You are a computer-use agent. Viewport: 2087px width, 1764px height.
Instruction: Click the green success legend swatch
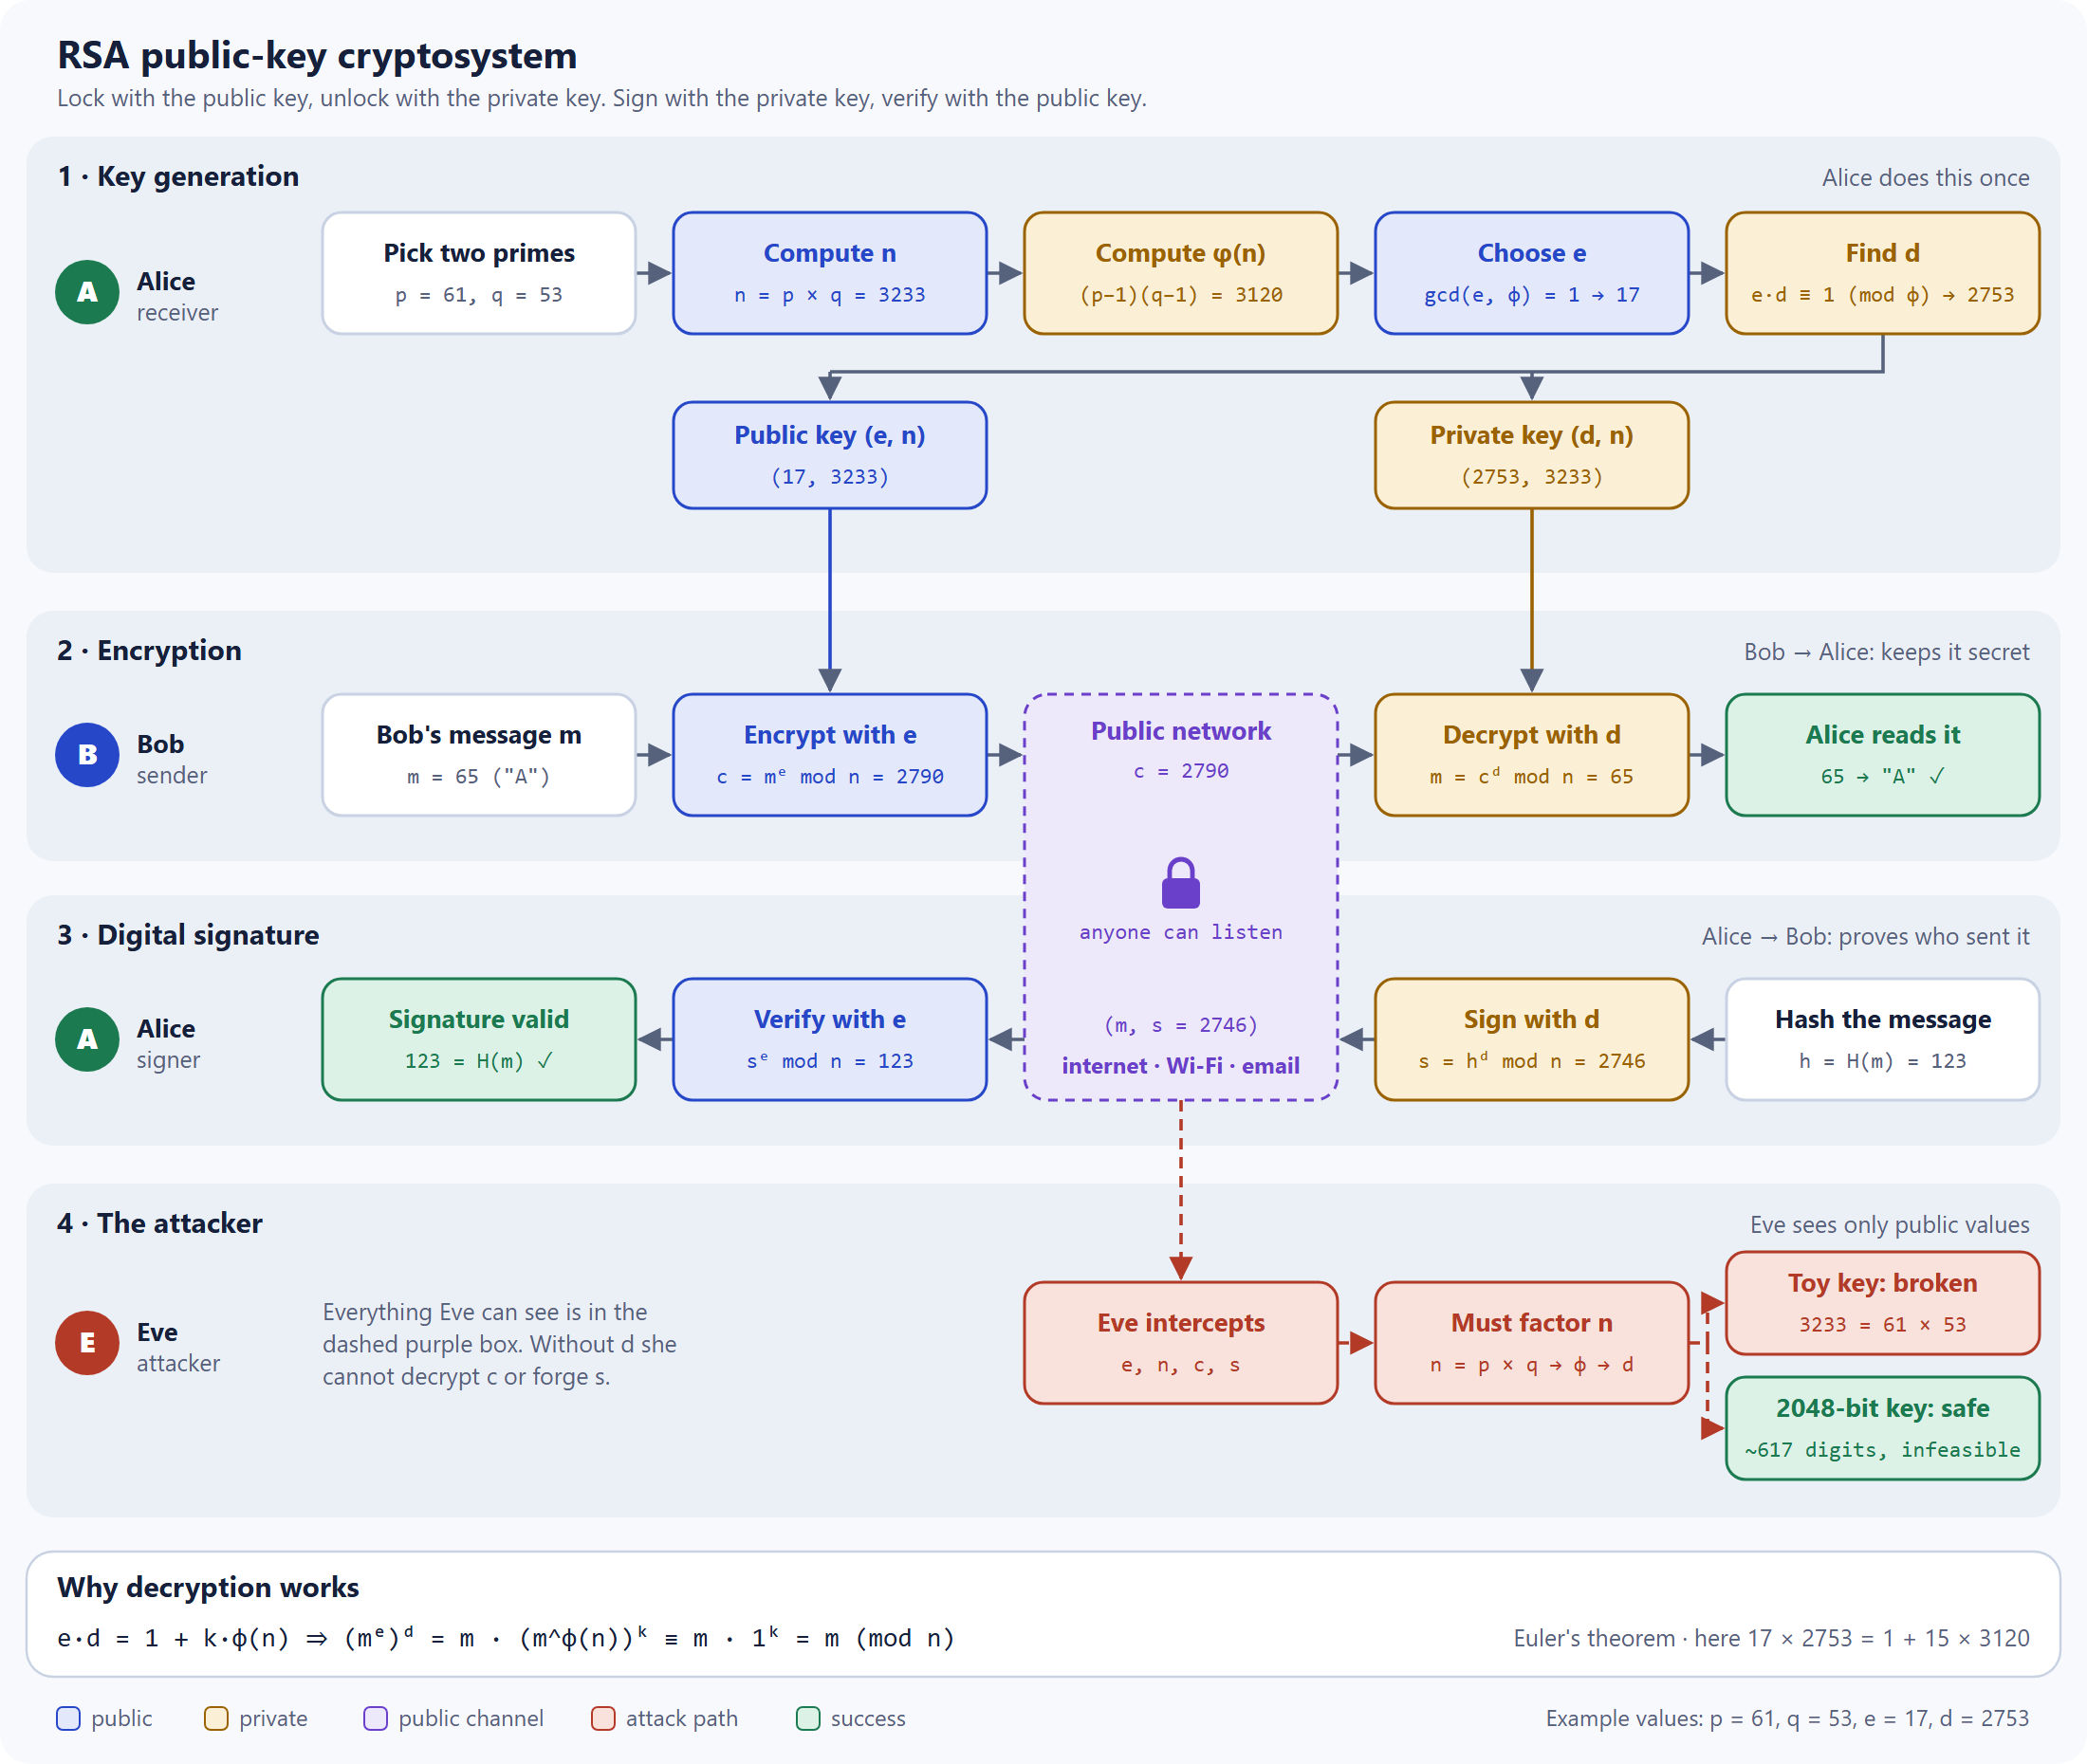pos(808,1718)
